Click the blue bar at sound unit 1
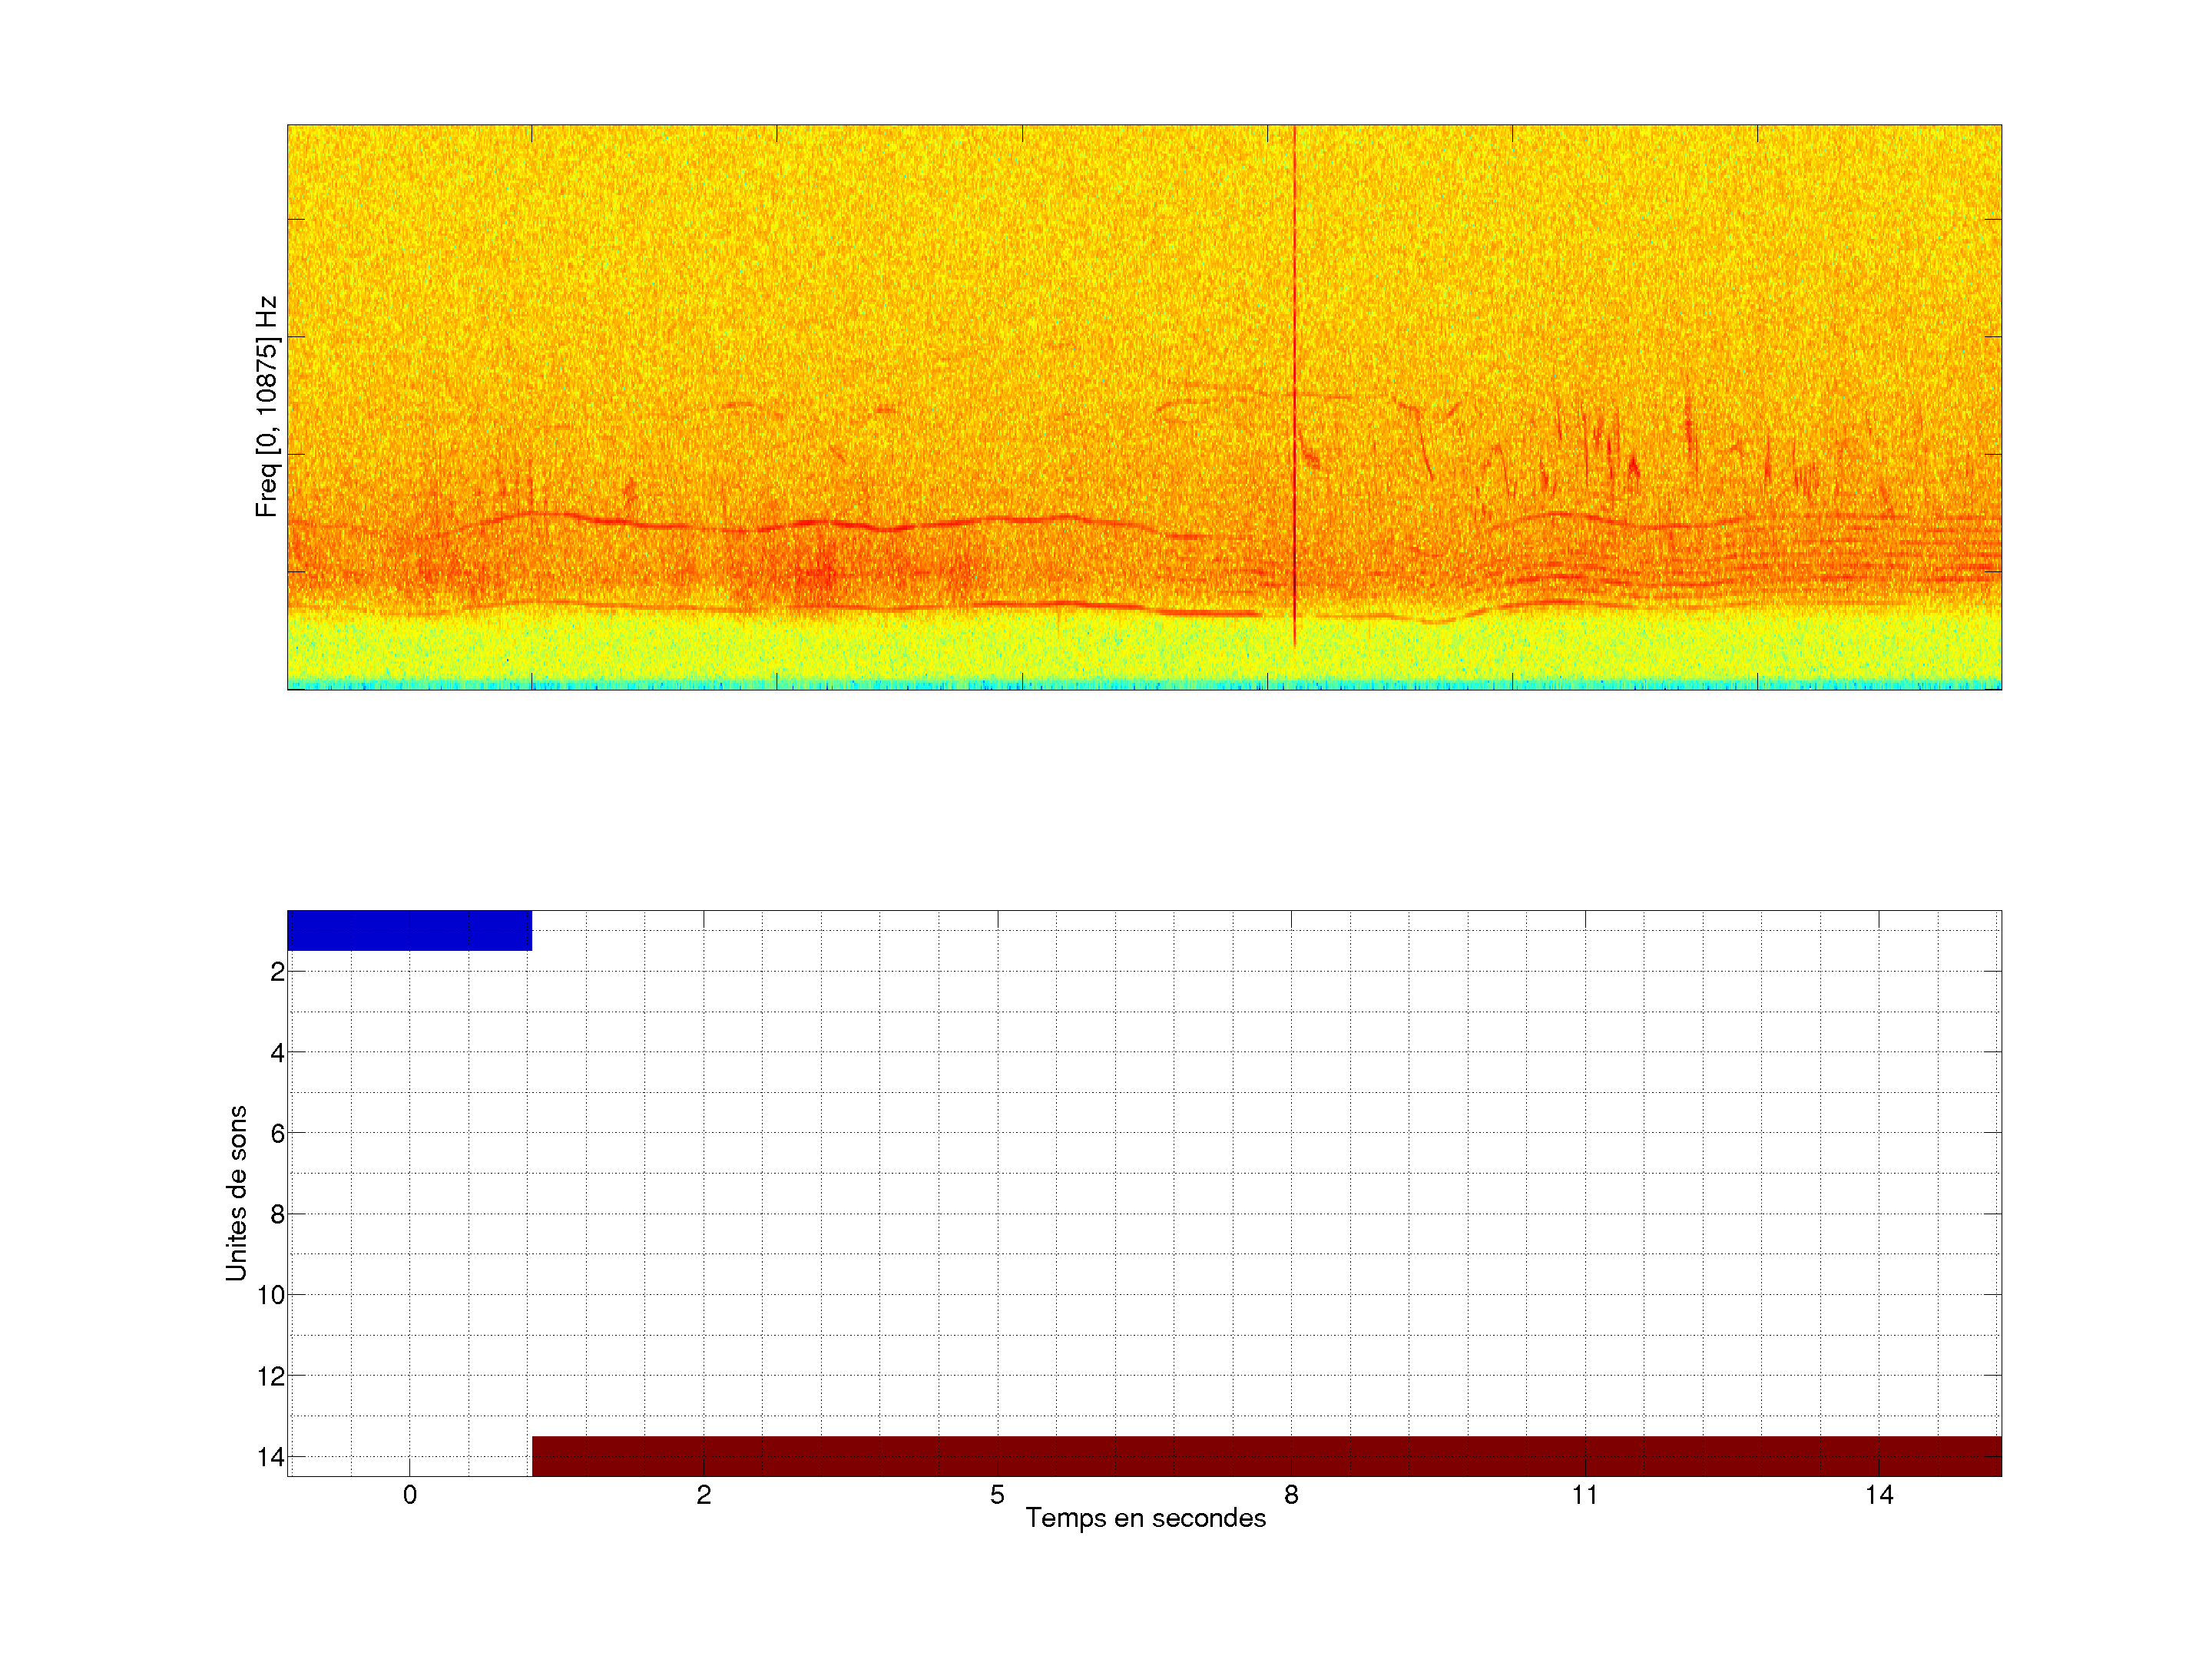Screen dimensions: 2212x1659 [x=409, y=930]
